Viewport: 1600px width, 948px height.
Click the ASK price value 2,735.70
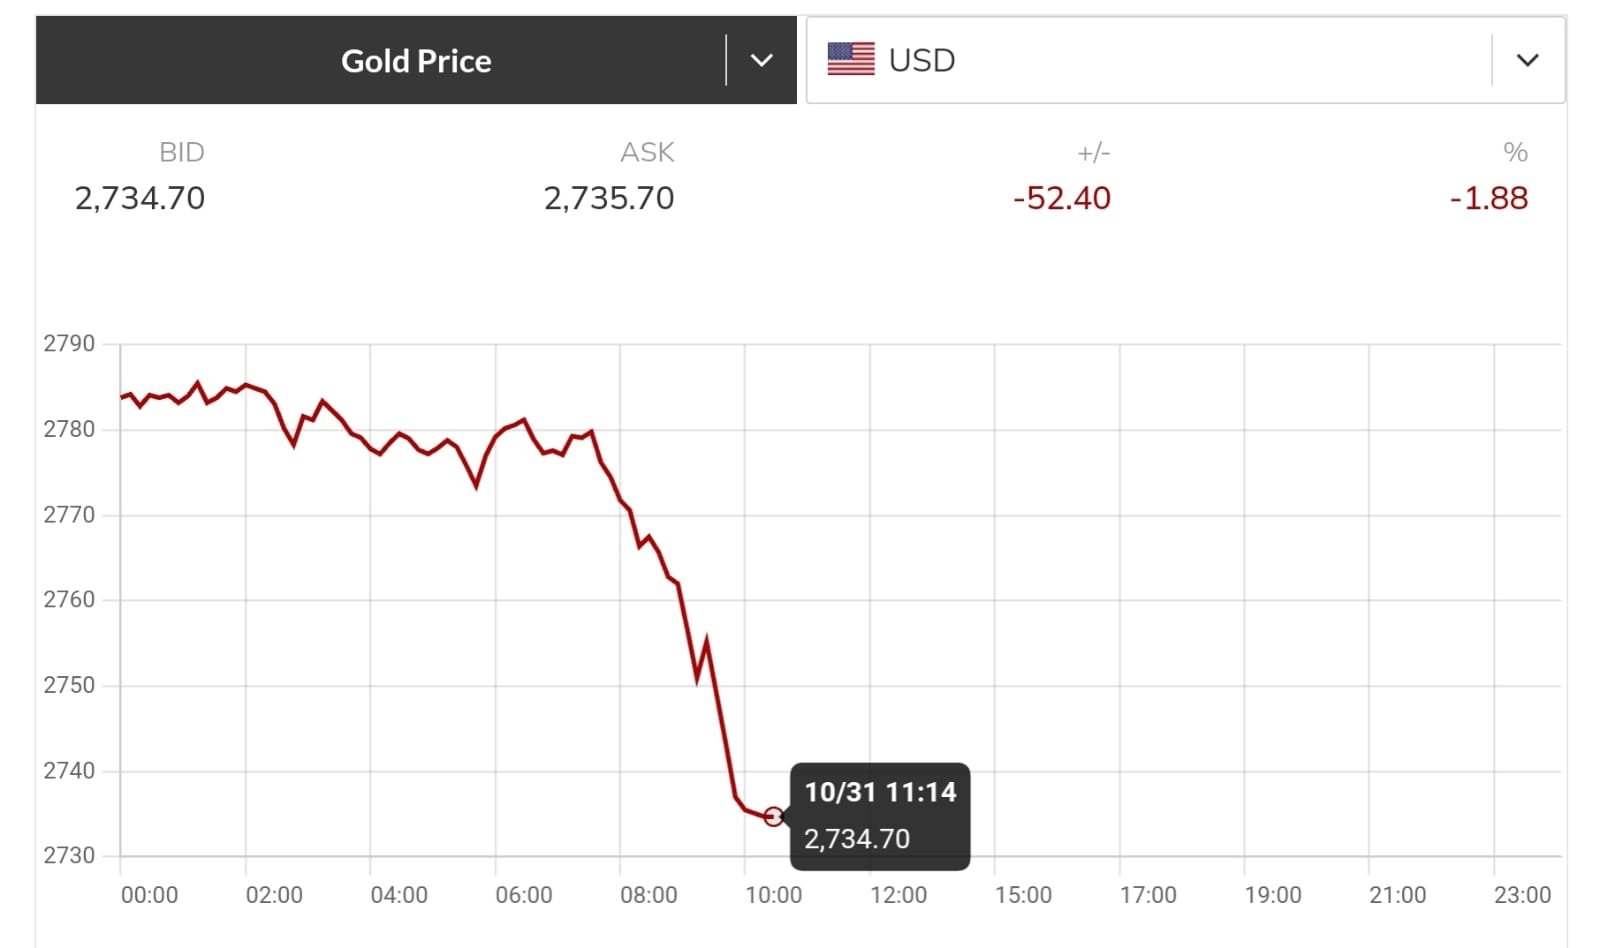pyautogui.click(x=609, y=198)
